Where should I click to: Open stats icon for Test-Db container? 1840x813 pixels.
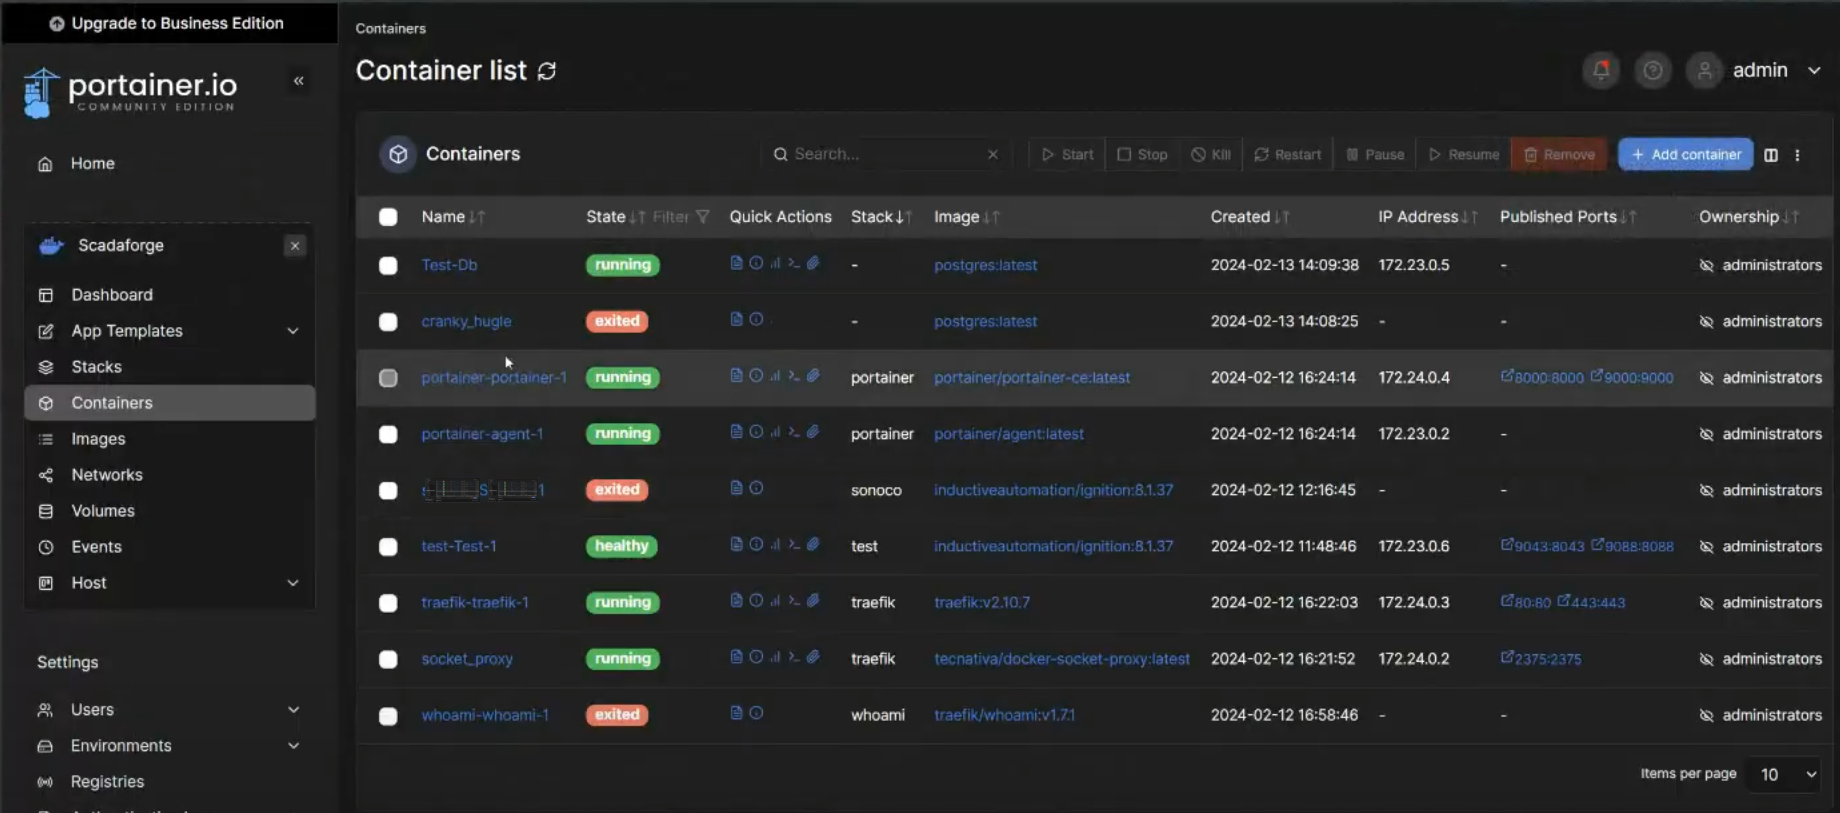[775, 263]
